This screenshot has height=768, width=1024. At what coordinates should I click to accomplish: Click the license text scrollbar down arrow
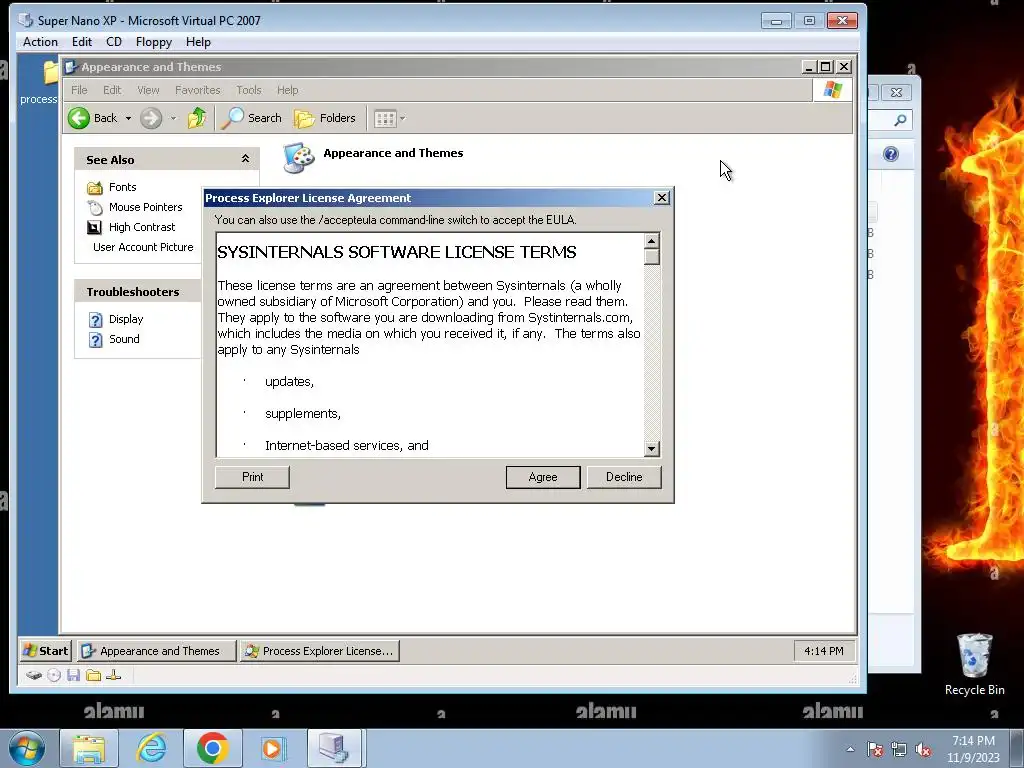click(x=651, y=449)
